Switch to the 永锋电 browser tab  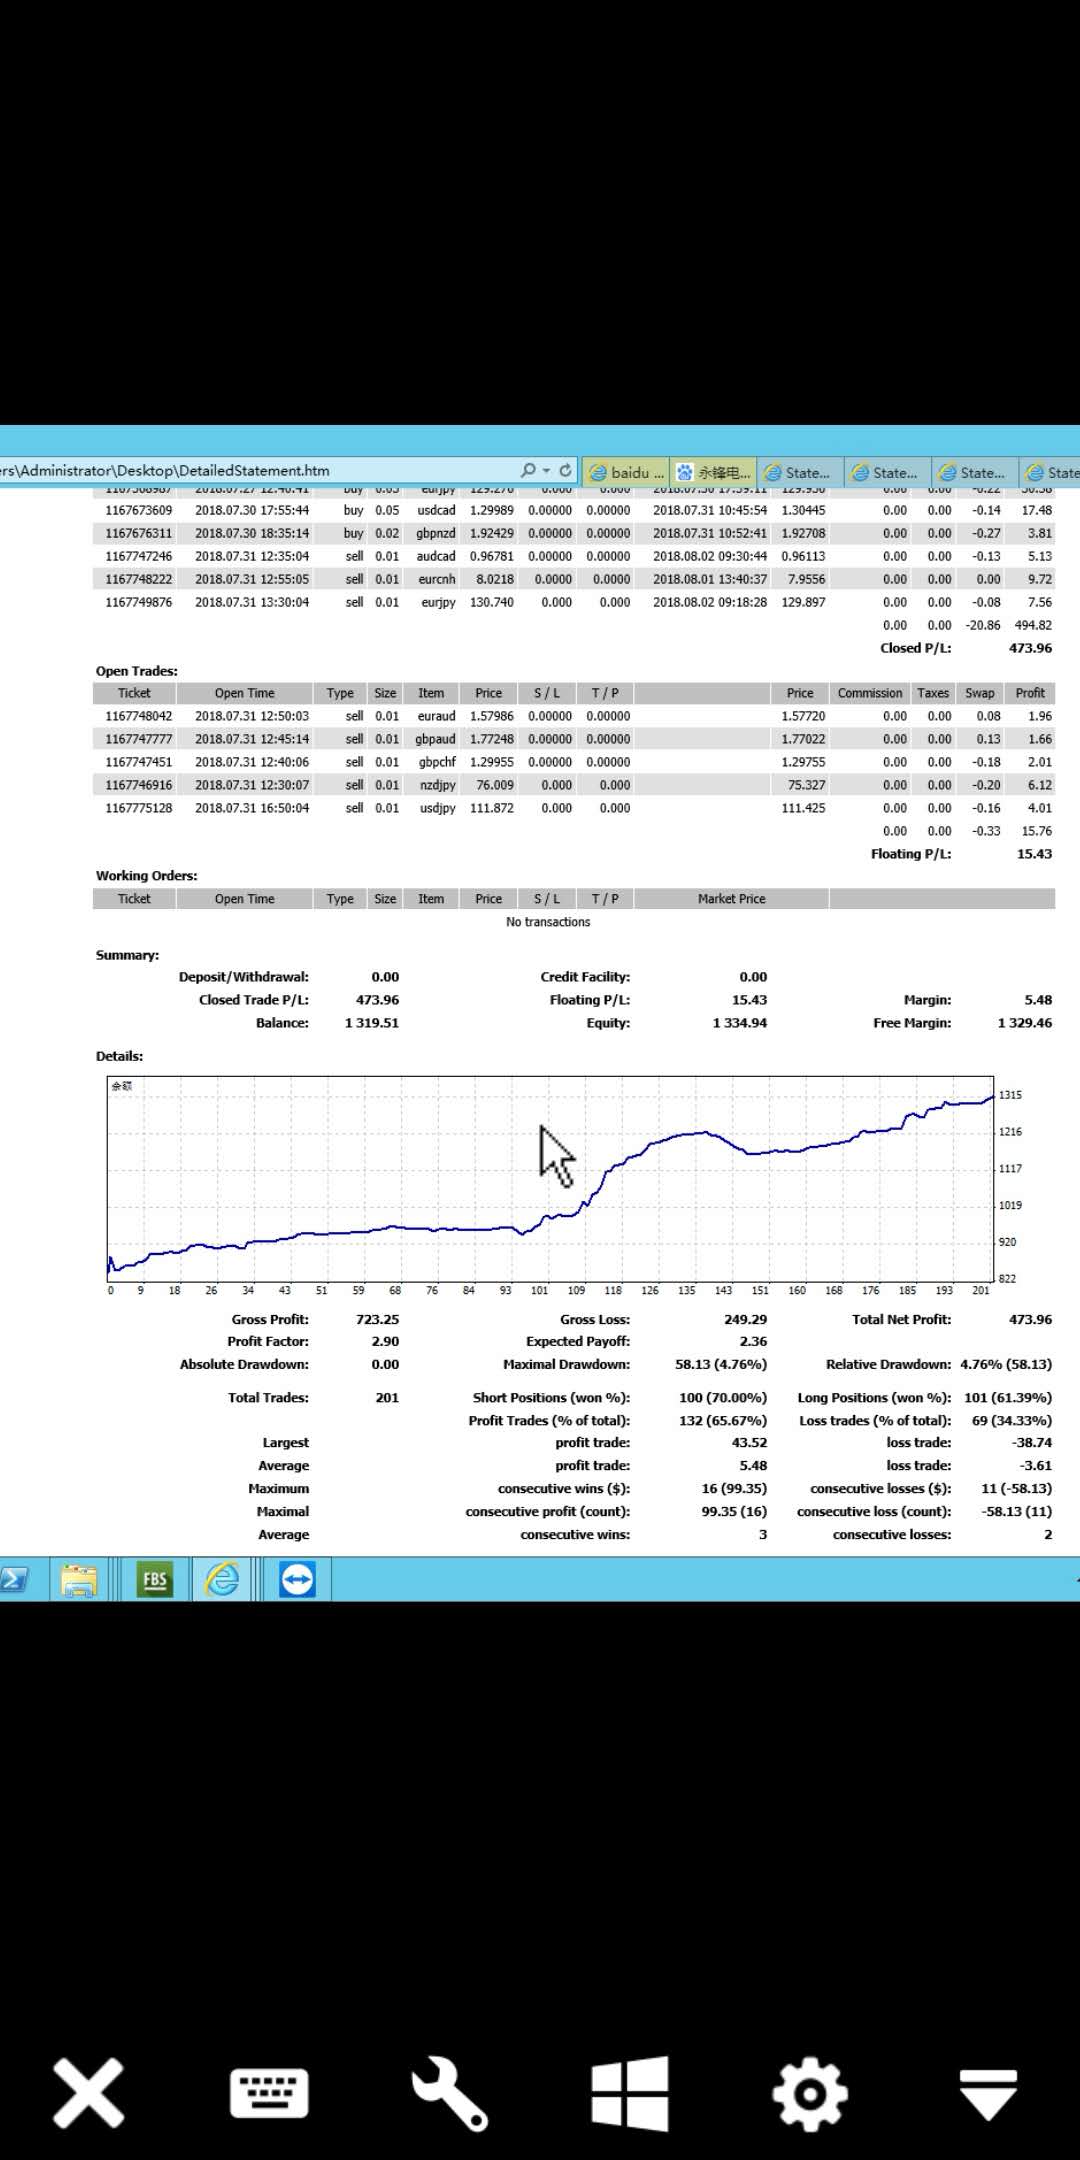click(x=713, y=472)
